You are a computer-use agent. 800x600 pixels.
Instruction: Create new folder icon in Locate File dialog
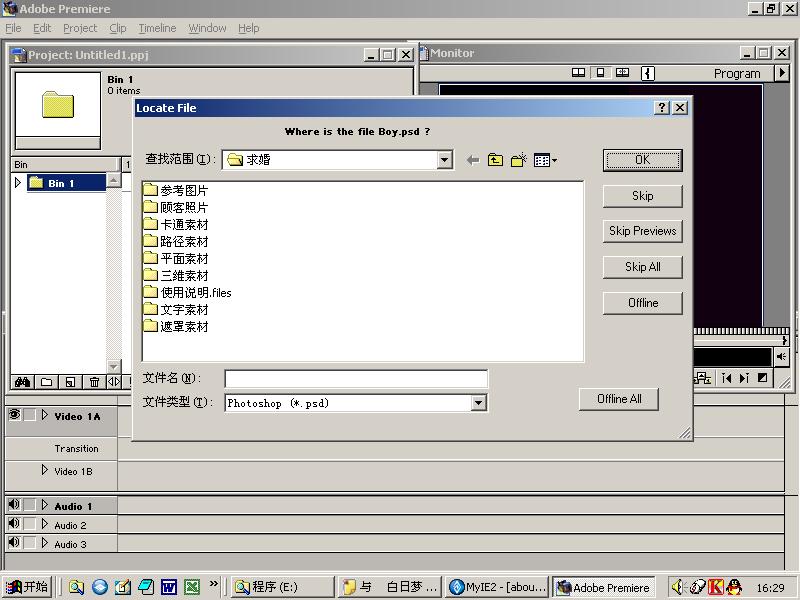tap(518, 160)
